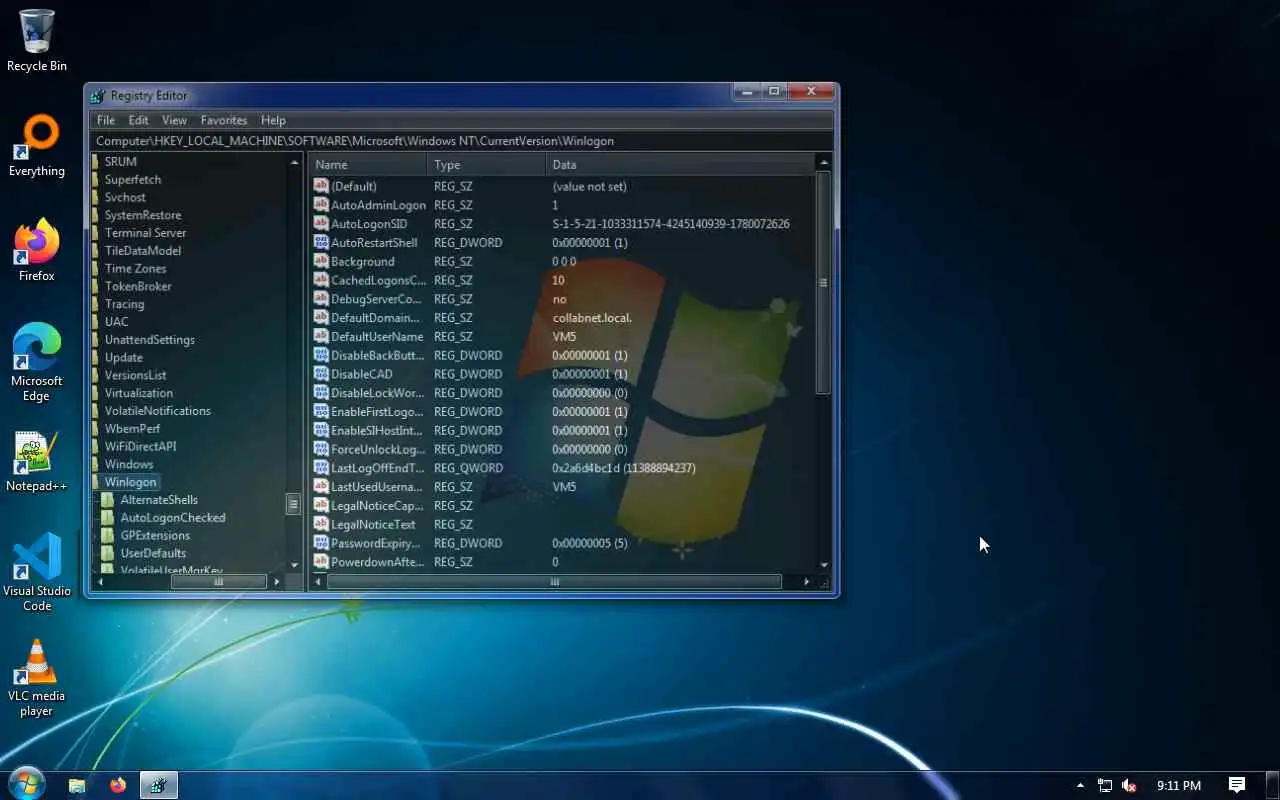Screen dimensions: 1280x800
Task: Click values pane horizontal scroll right arrow
Action: (807, 582)
